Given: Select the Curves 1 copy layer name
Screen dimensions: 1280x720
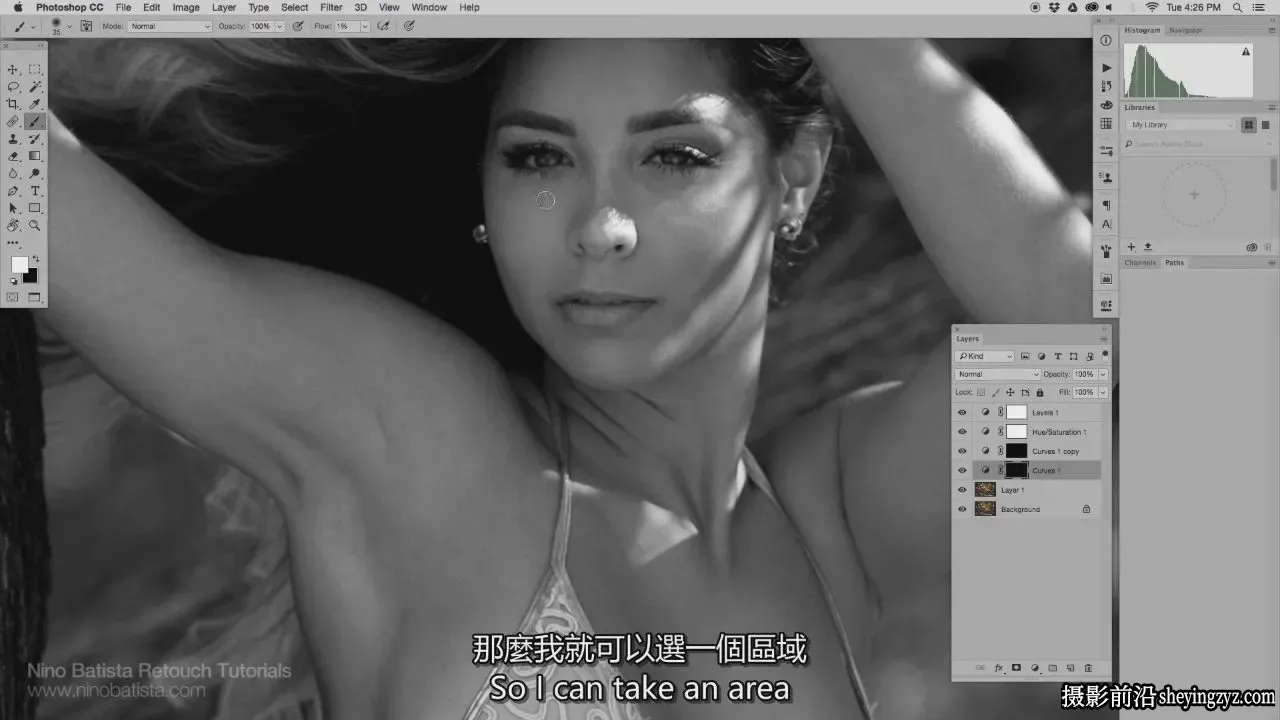Looking at the screenshot, I should 1056,451.
